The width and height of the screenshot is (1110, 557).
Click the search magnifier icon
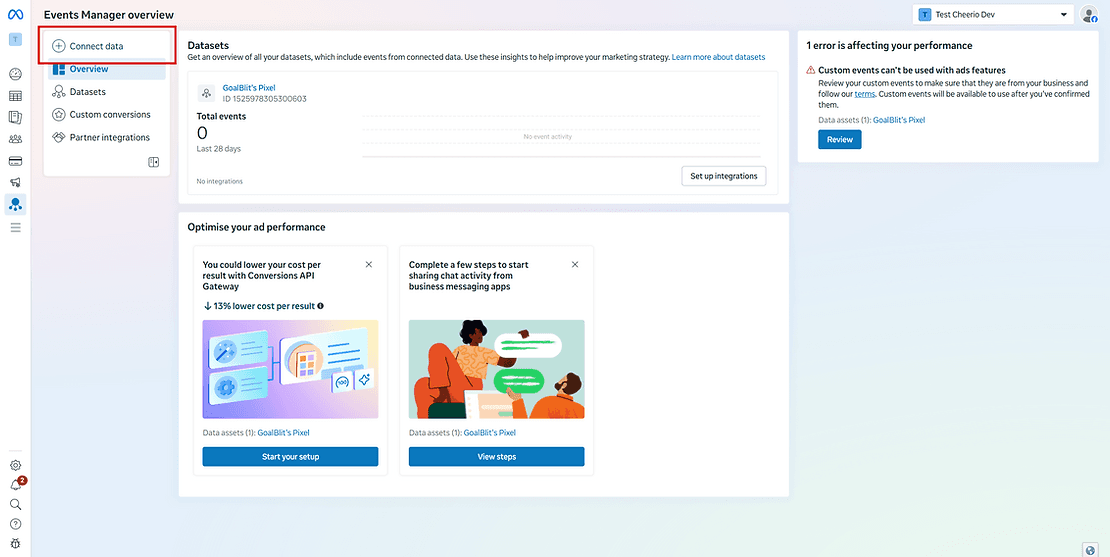pos(15,504)
